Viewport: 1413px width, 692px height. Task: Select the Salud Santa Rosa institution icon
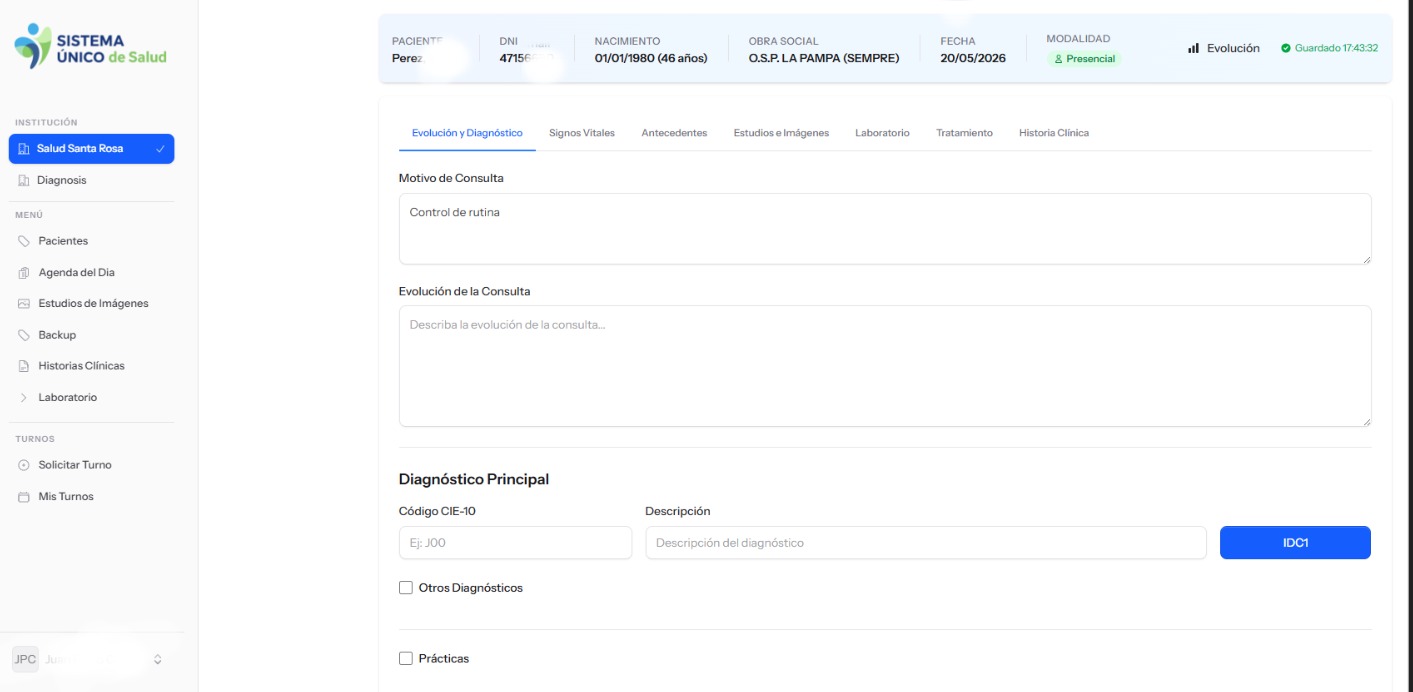(24, 149)
